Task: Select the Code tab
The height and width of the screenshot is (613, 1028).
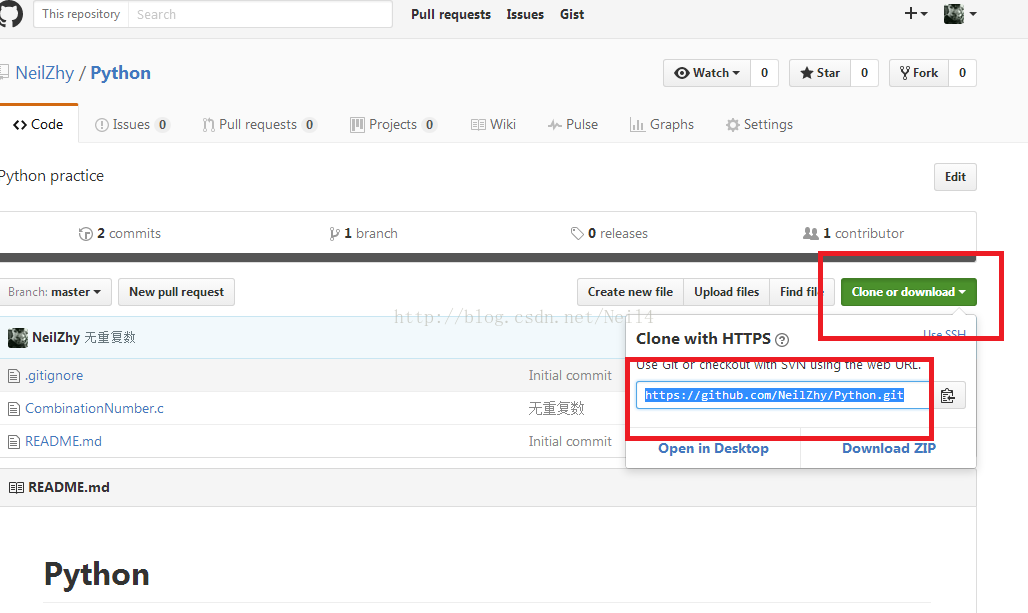Action: [39, 124]
